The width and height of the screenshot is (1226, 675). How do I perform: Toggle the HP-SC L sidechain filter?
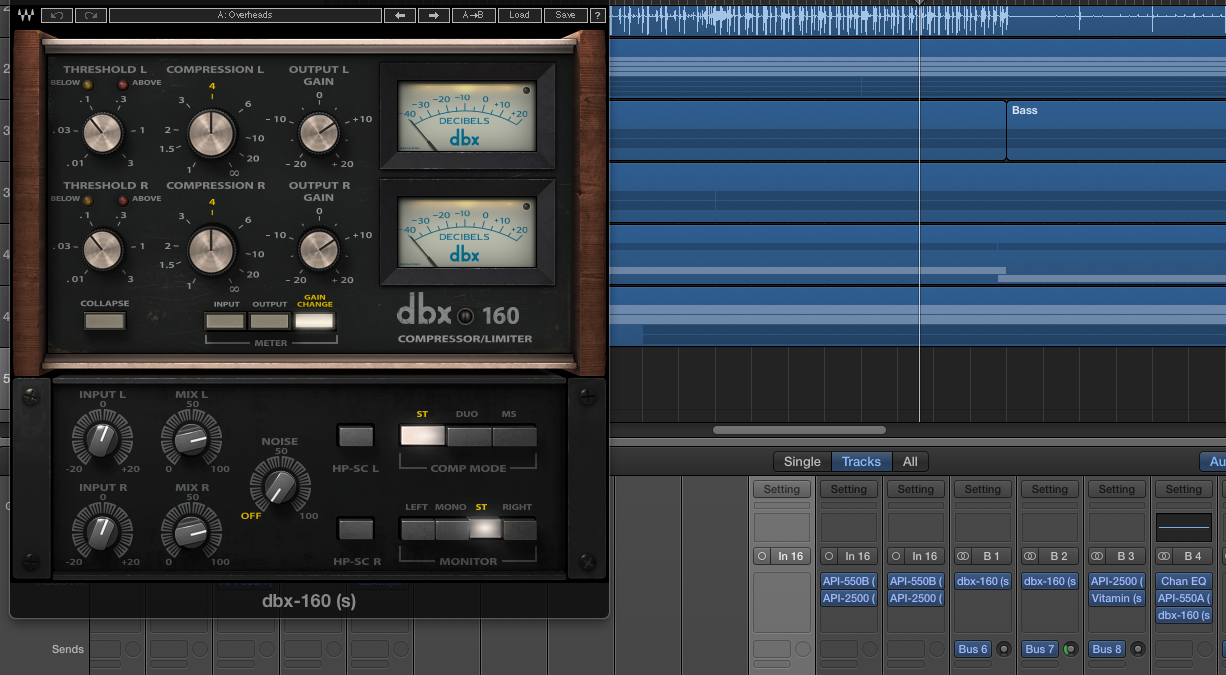point(355,437)
